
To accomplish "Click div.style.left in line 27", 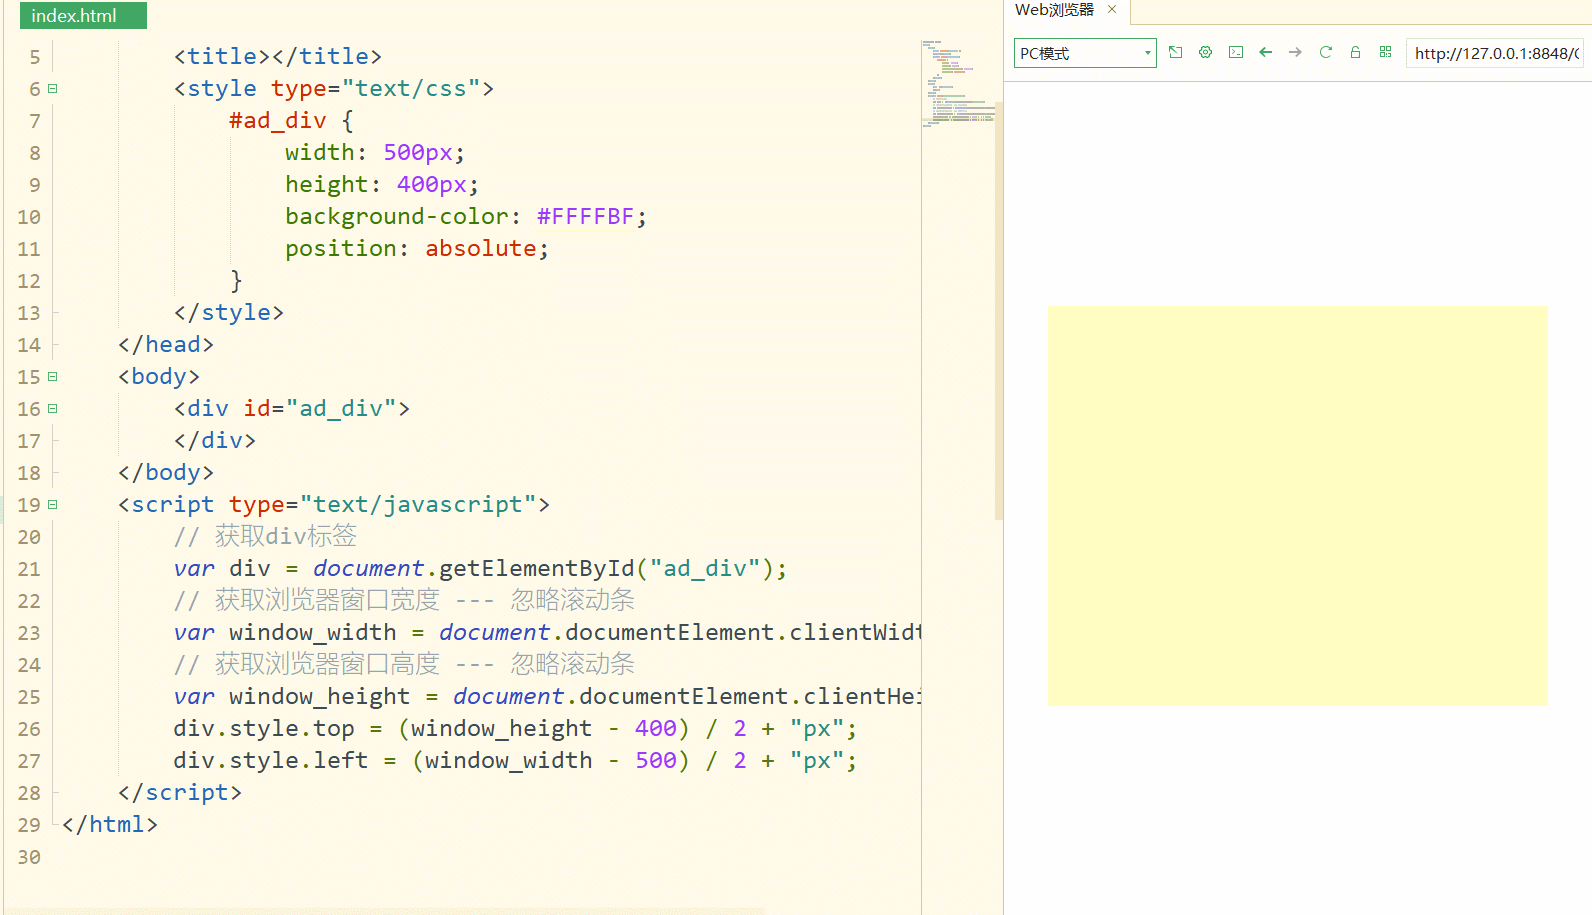I will 271,760.
